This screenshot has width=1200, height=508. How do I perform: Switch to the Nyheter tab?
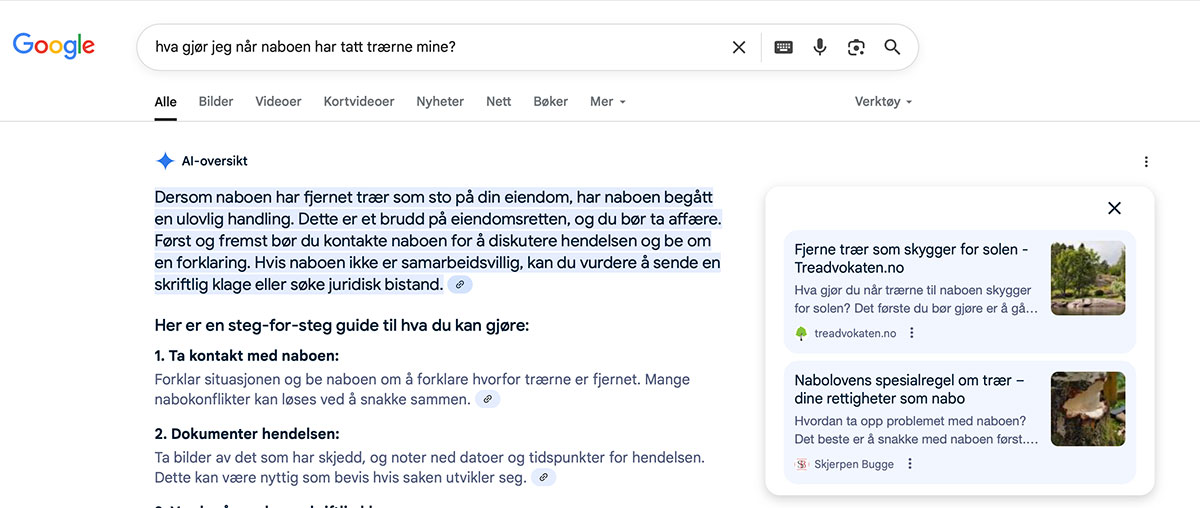pos(440,102)
